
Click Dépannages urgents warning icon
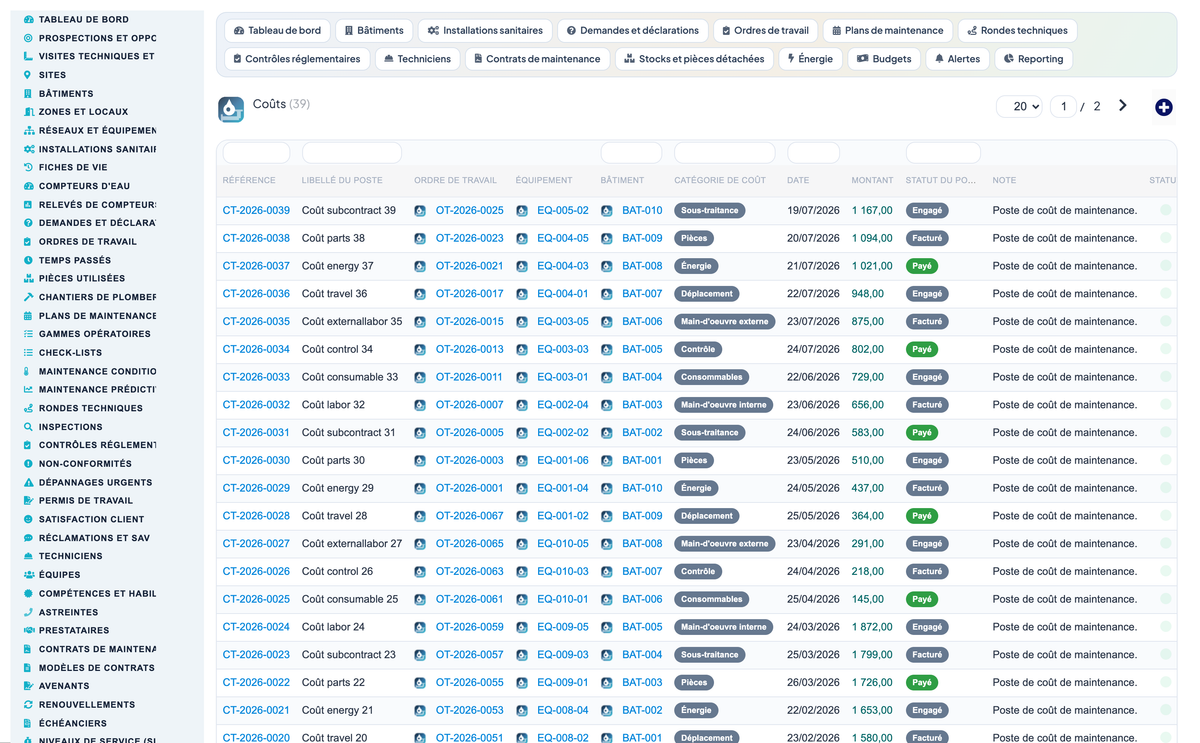(28, 482)
